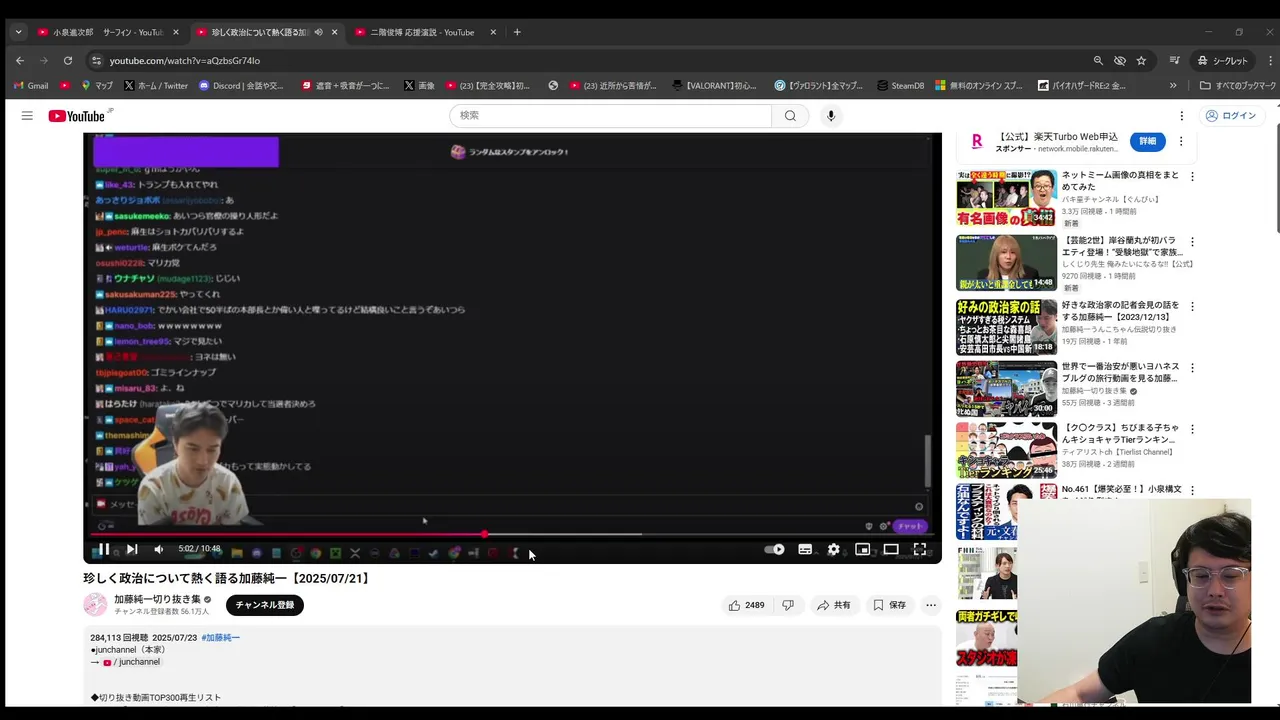Open options for ちびまる子ちゃん Tier video
The image size is (1280, 720).
click(x=1191, y=429)
